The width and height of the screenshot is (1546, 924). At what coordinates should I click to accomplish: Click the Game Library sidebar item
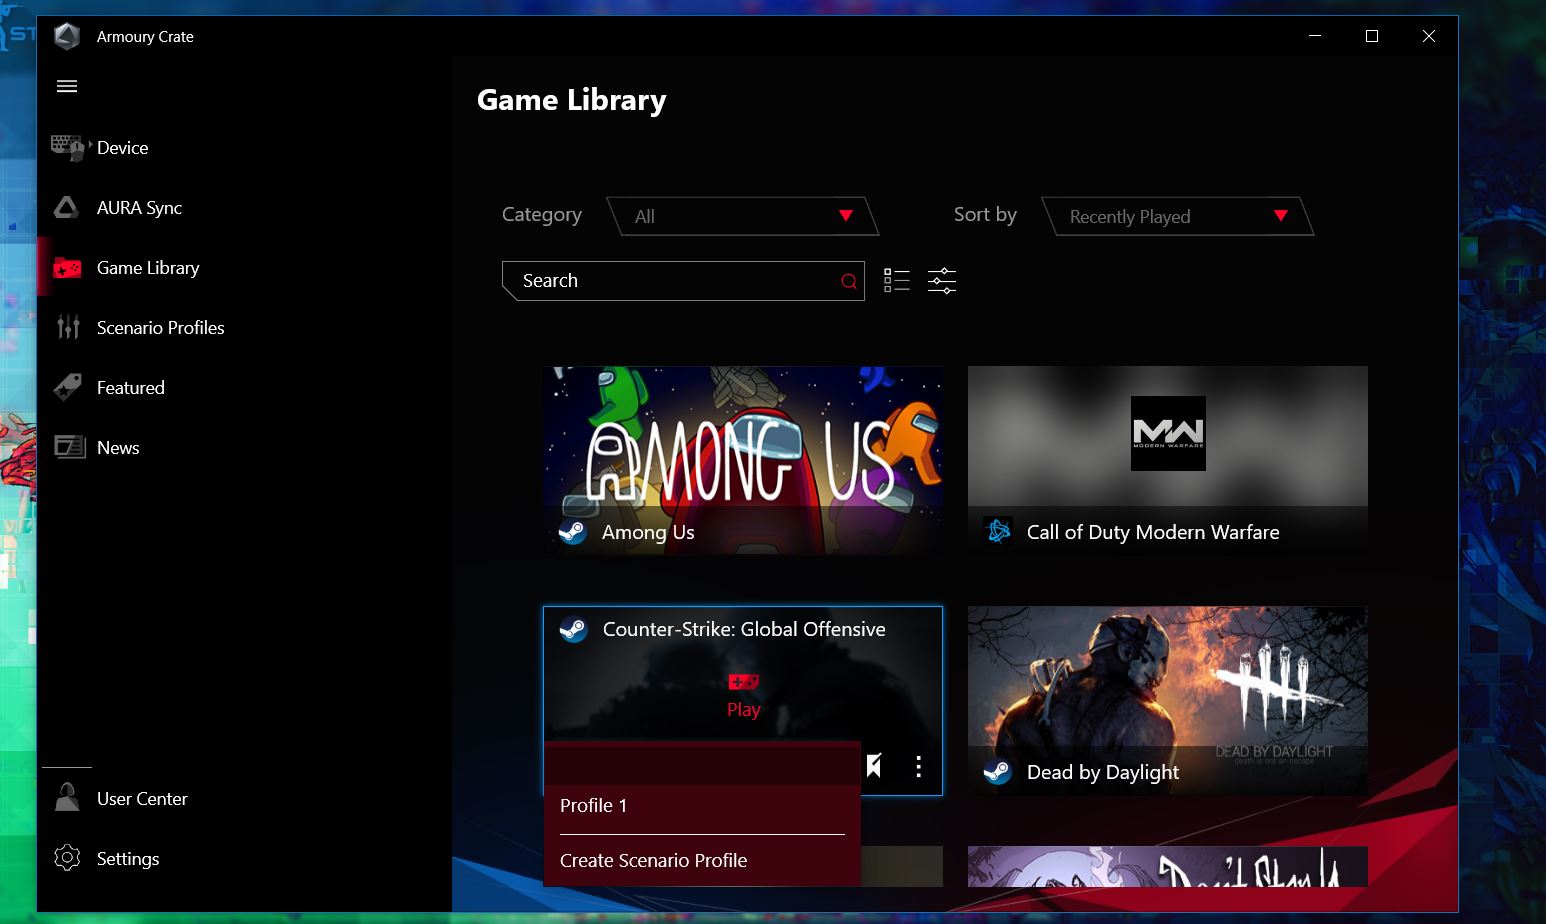(148, 268)
